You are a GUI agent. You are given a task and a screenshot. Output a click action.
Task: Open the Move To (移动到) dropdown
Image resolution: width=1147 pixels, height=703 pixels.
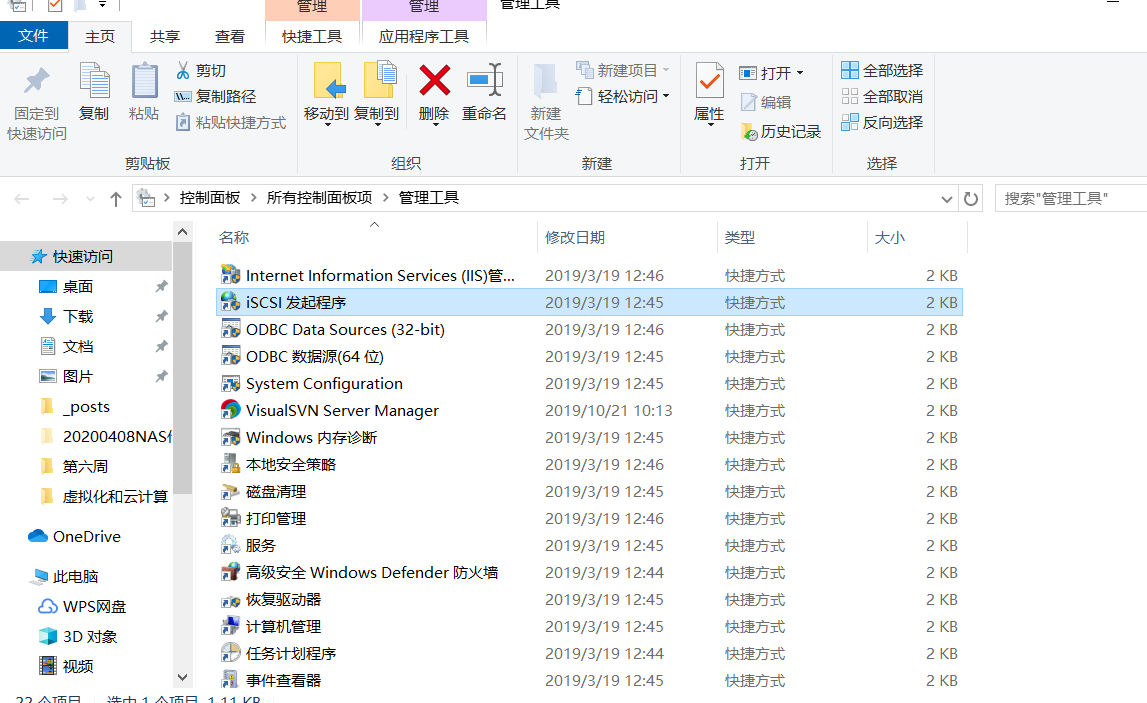pos(327,125)
